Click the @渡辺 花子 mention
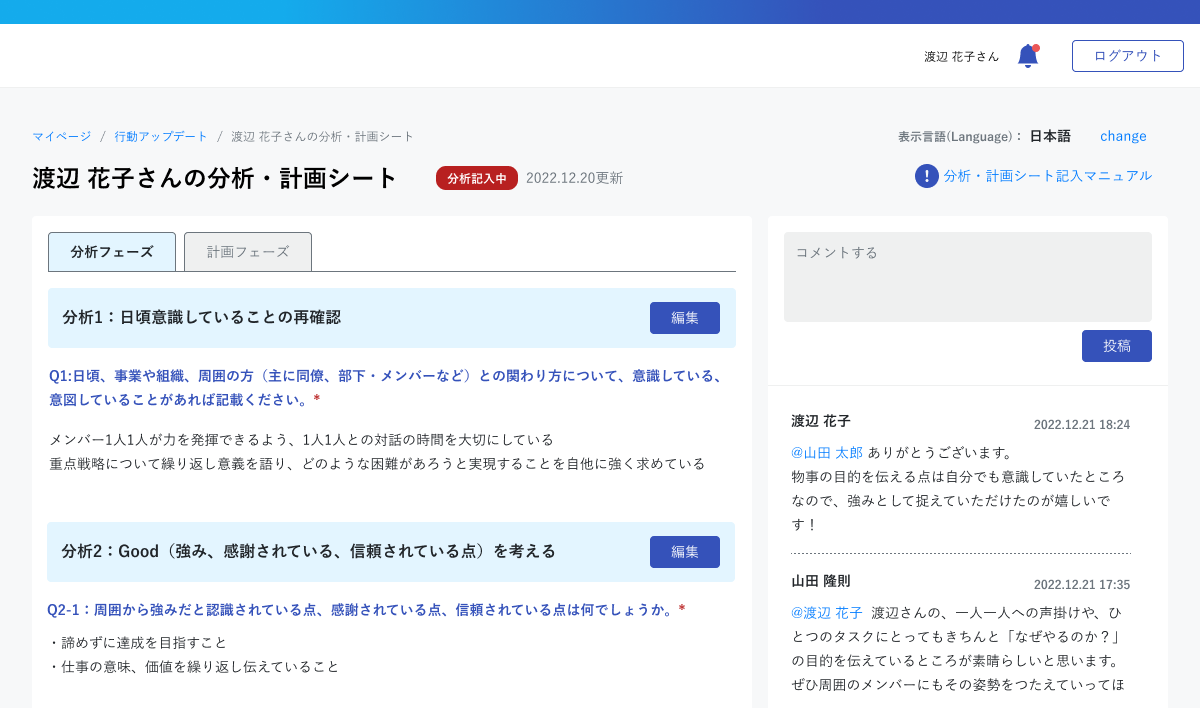This screenshot has height=708, width=1200. [x=827, y=613]
